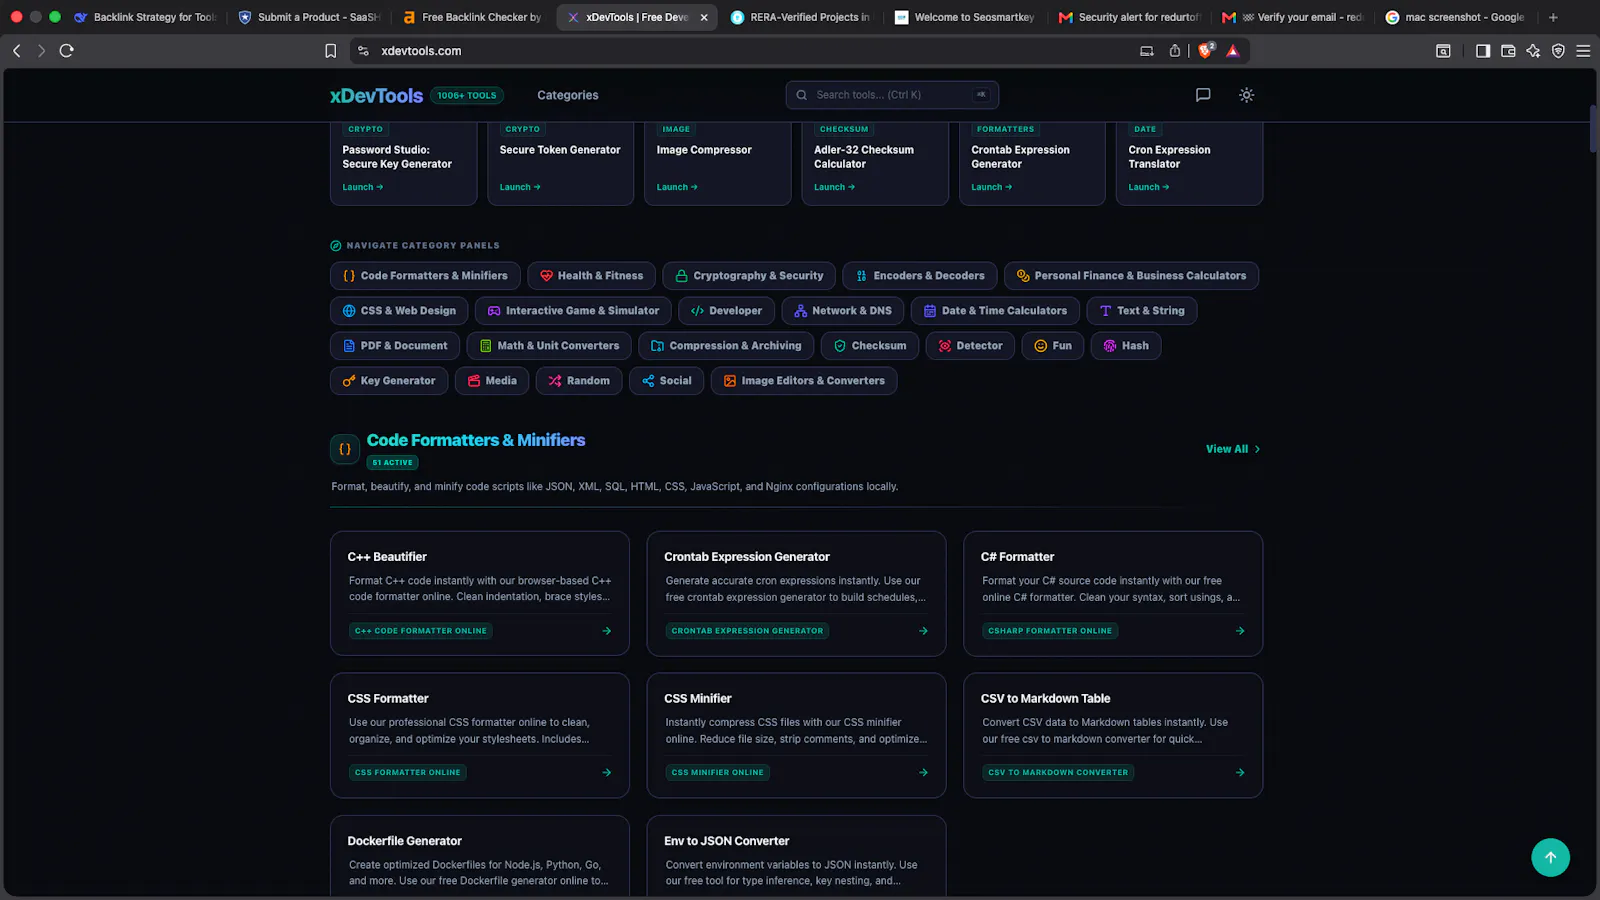Open Brave Shields lion icon
The height and width of the screenshot is (900, 1600).
1206,50
